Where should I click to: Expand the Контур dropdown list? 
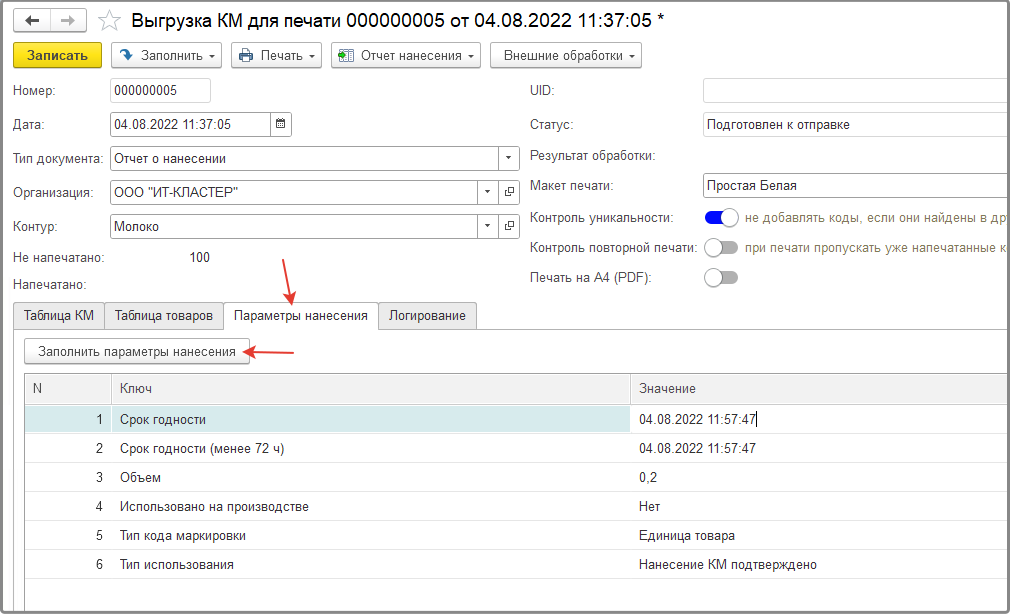[488, 226]
